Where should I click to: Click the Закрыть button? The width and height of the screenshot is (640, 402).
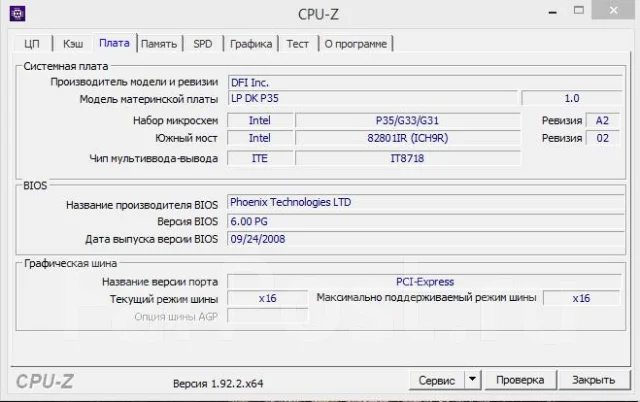[593, 380]
